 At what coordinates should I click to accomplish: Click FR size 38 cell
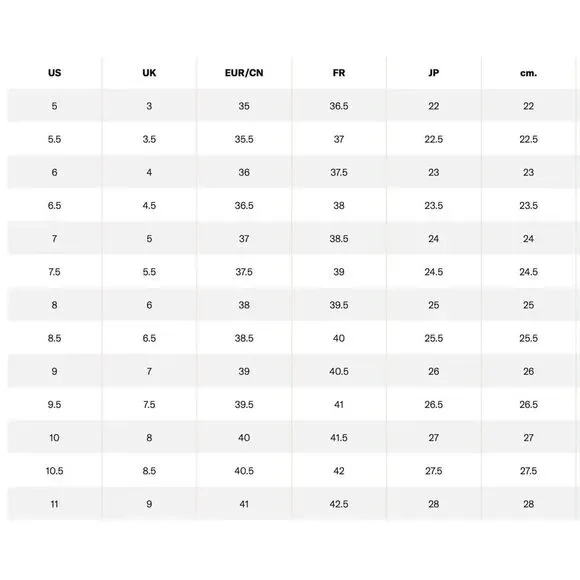tap(338, 206)
